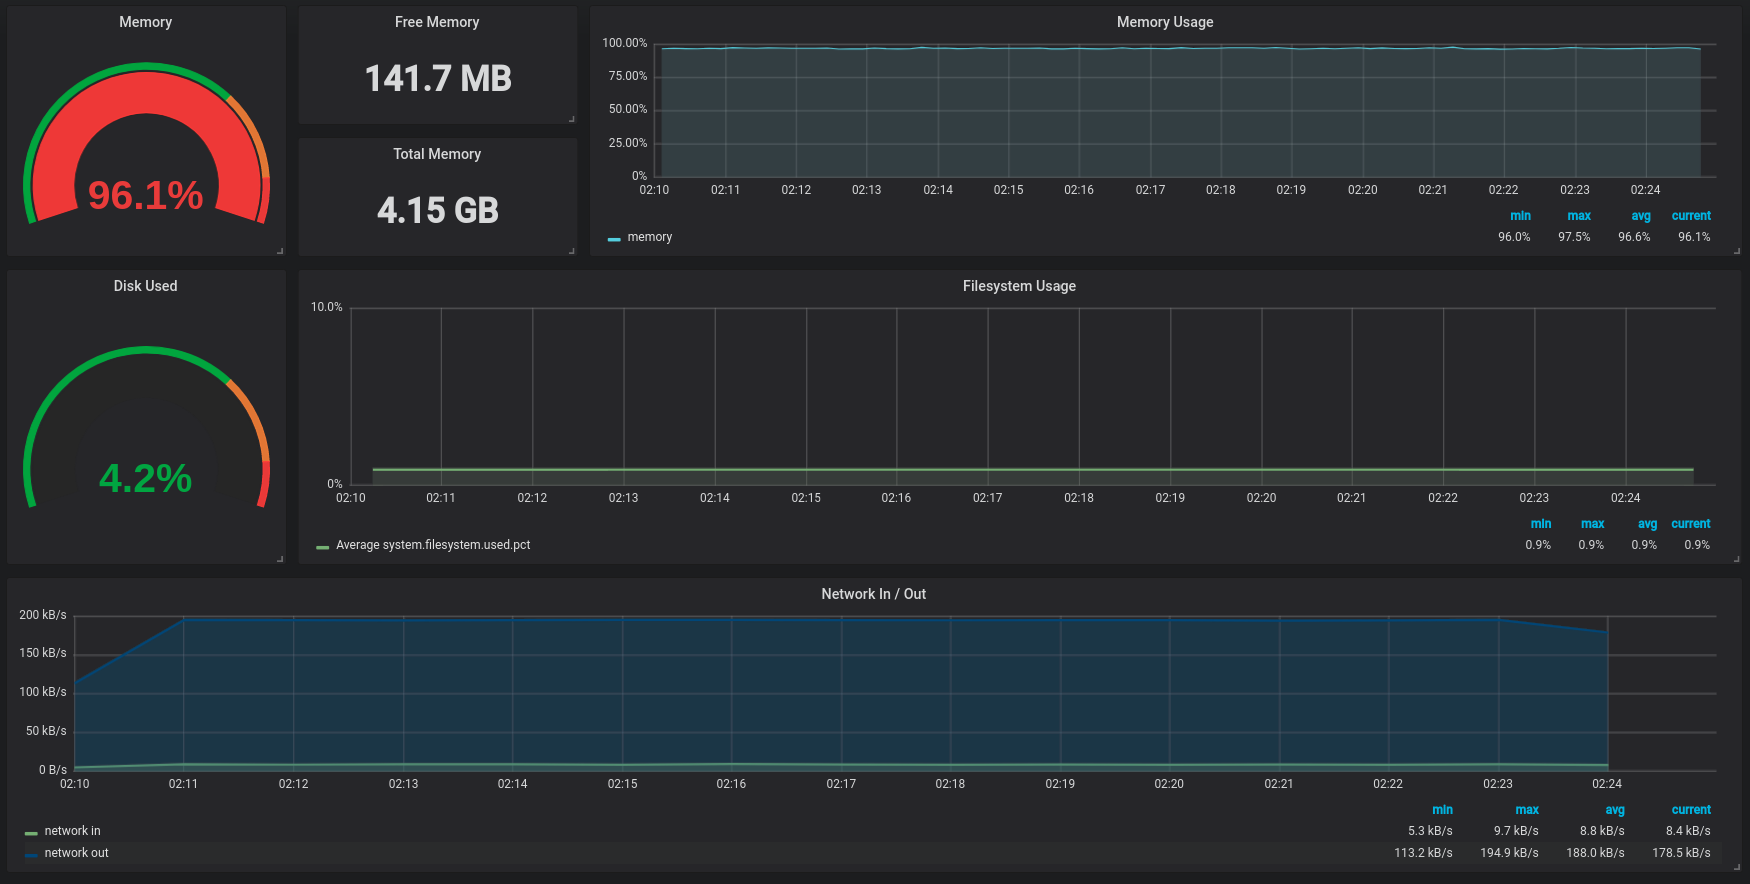The width and height of the screenshot is (1750, 884).
Task: Open the Free Memory panel title menu
Action: click(x=437, y=22)
